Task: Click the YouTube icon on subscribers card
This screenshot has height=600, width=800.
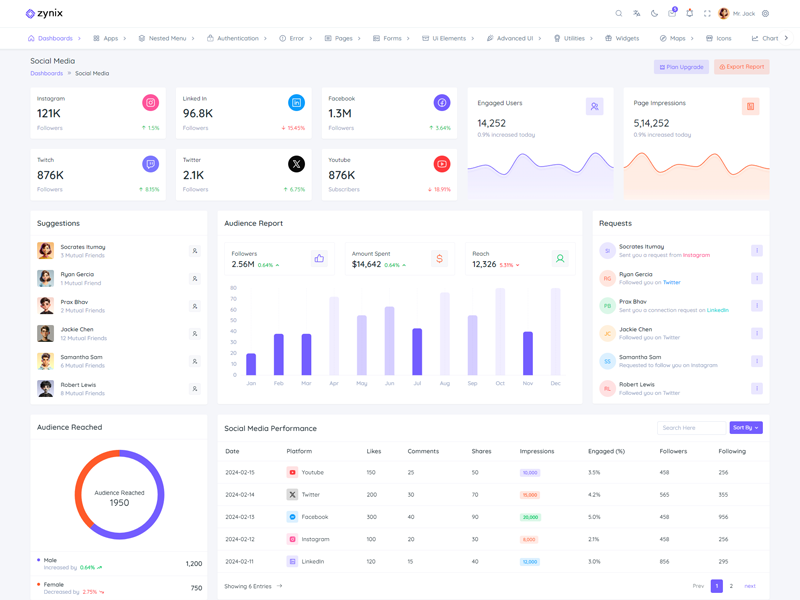Action: coord(442,164)
